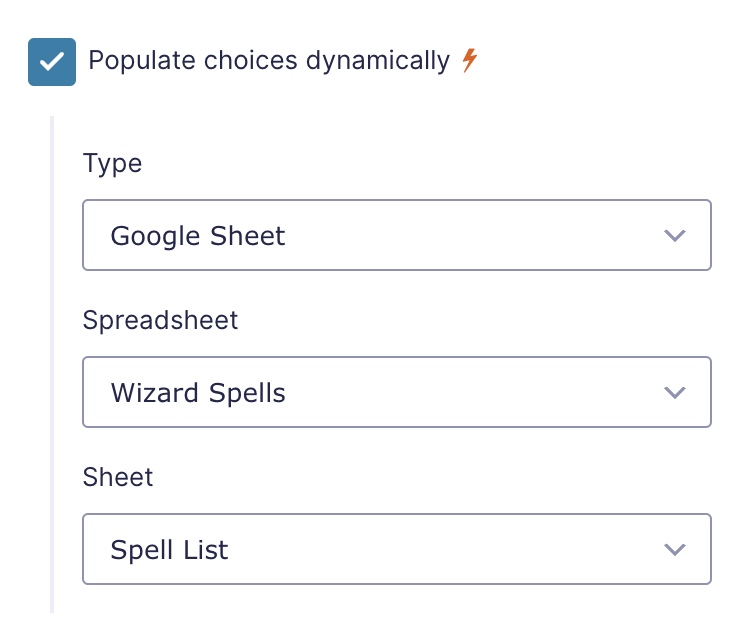
Task: Focus the combo box showing Google Sheet
Action: pyautogui.click(x=397, y=235)
